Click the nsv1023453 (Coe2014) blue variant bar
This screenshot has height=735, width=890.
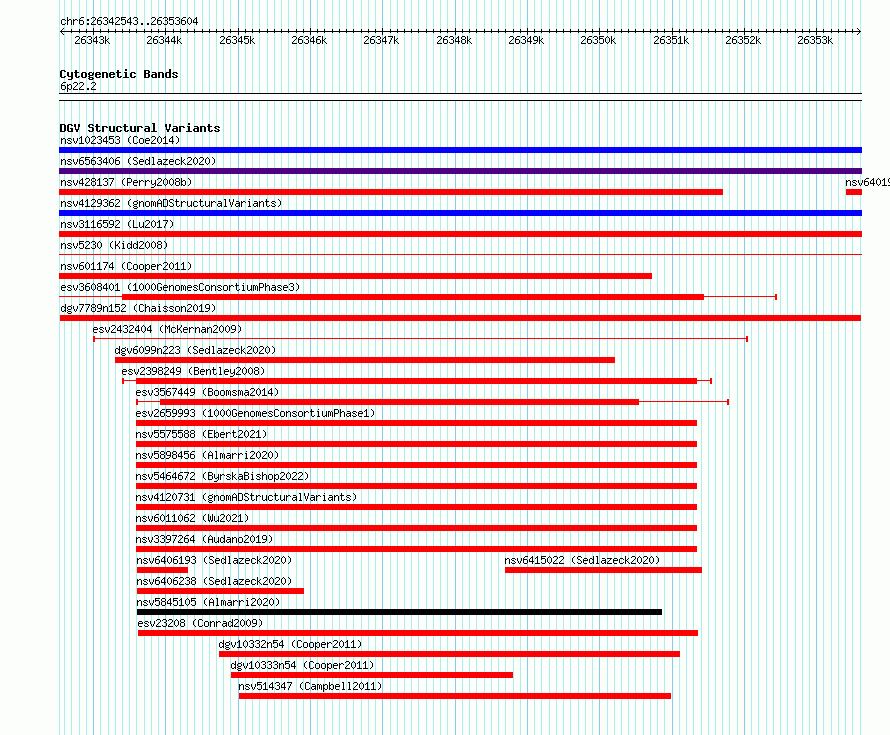(x=460, y=150)
